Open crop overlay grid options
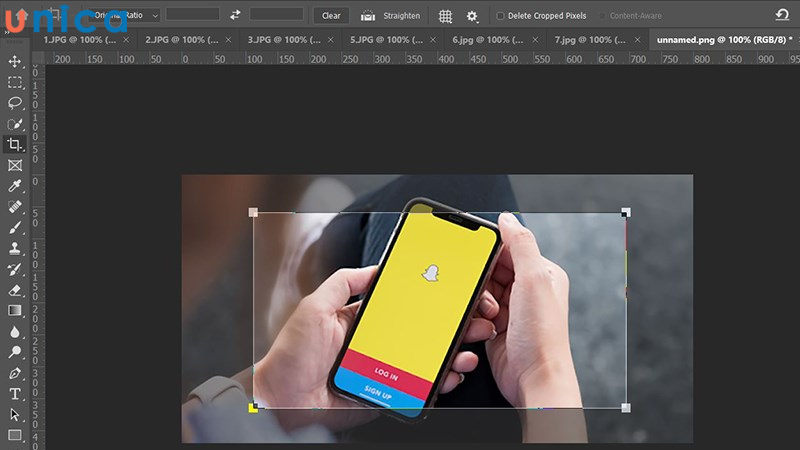Viewport: 800px width, 450px height. [x=445, y=16]
